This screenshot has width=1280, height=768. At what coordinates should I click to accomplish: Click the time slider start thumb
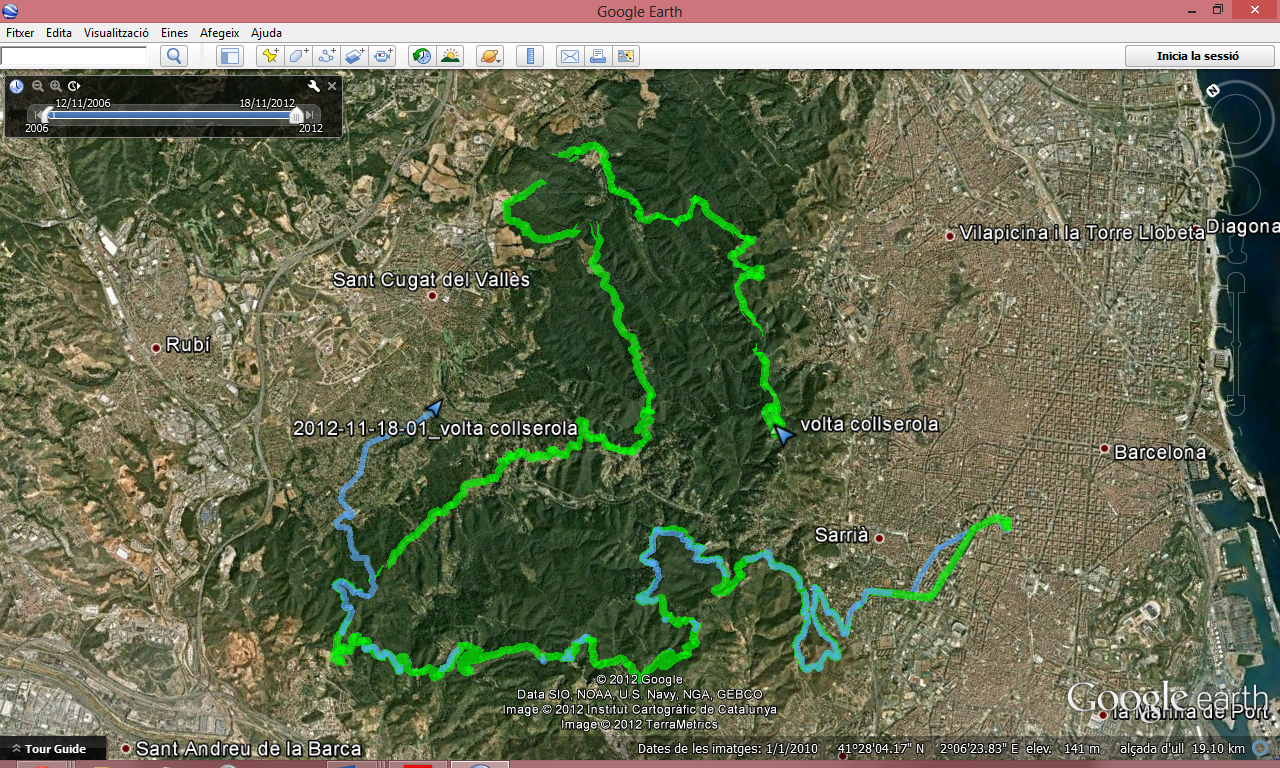click(48, 116)
